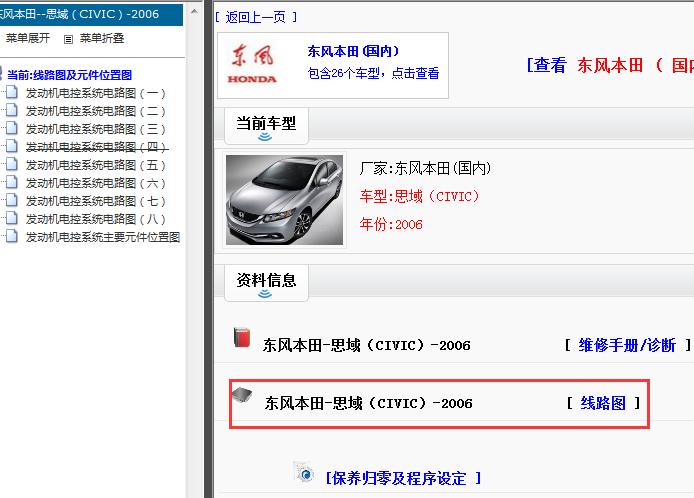Select tree item 发动机电控系统电路图（一）
The width and height of the screenshot is (694, 498).
pyautogui.click(x=95, y=93)
